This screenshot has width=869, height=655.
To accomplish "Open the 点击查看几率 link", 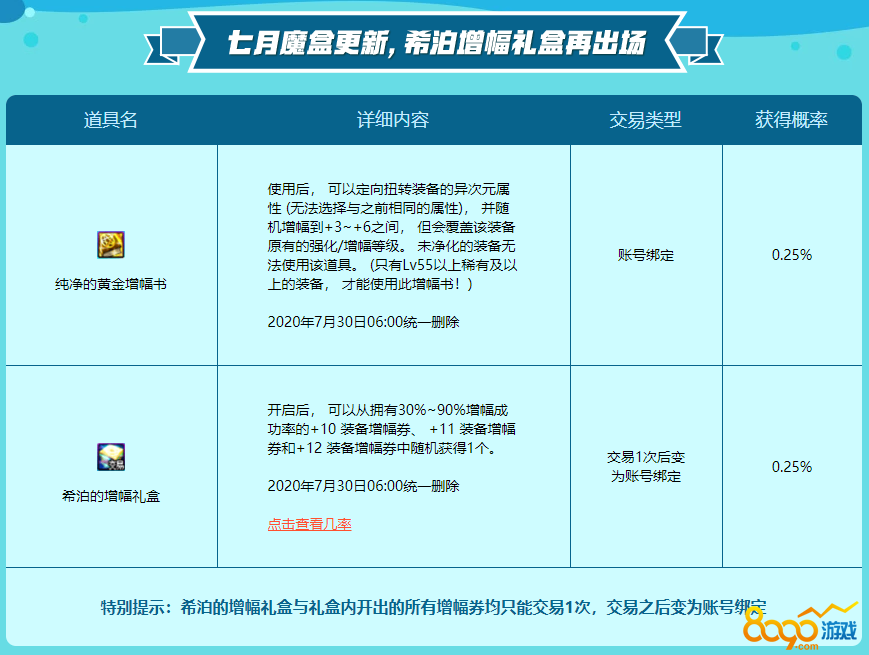I will [x=309, y=525].
